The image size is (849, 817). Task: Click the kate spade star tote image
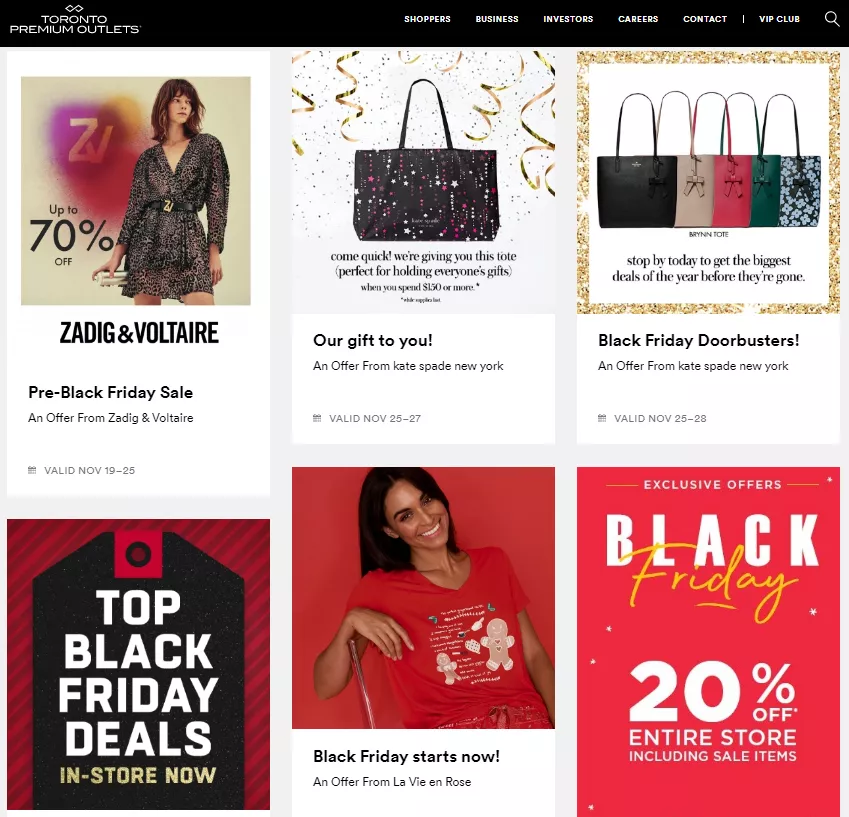click(x=423, y=182)
